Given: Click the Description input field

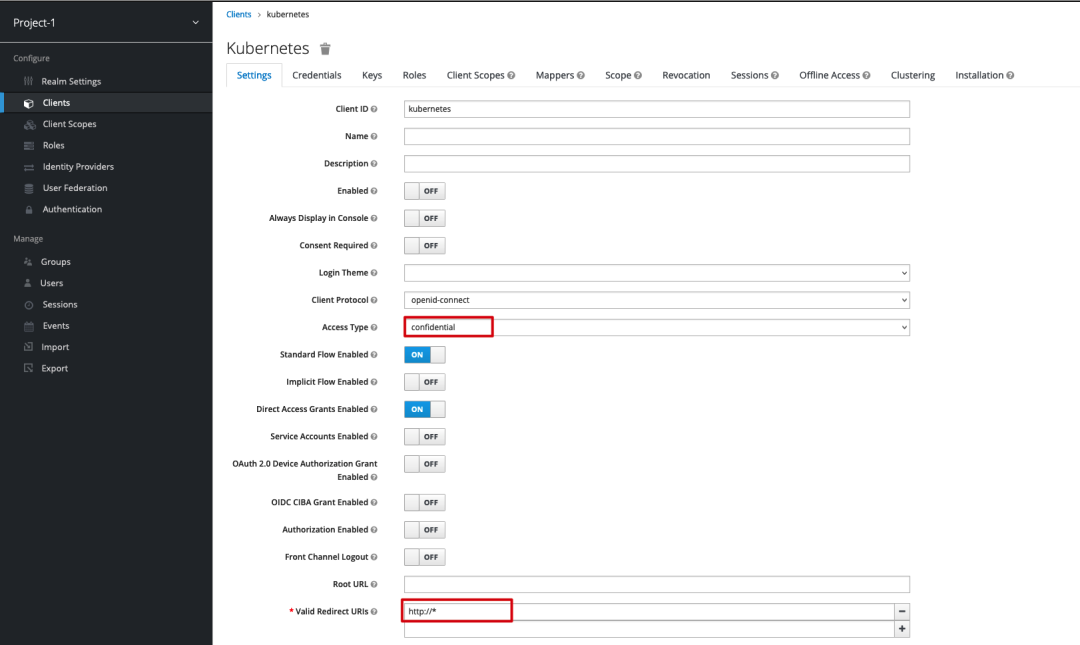Looking at the screenshot, I should click(656, 164).
